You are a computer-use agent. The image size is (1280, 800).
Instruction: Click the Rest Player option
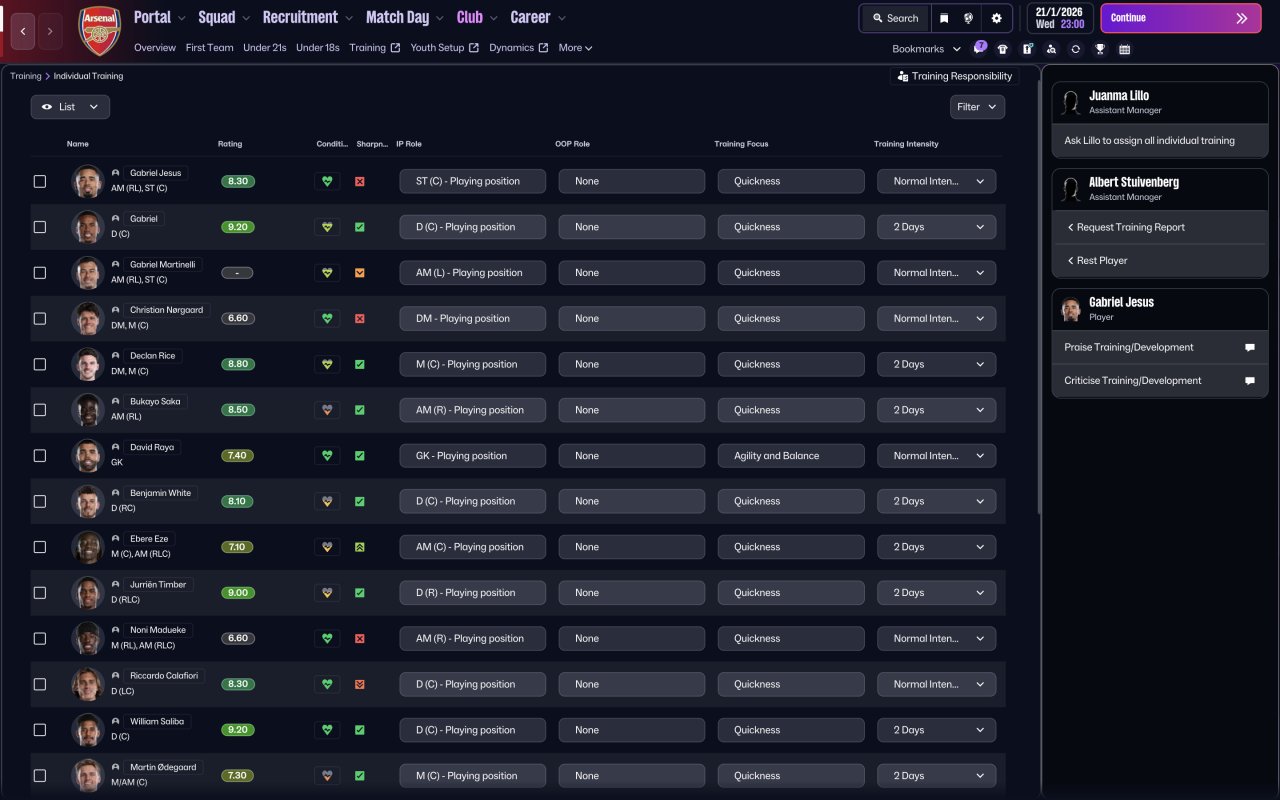point(1160,261)
